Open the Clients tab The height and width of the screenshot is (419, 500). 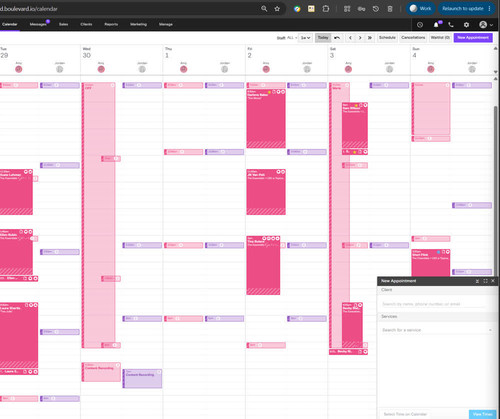[x=86, y=24]
